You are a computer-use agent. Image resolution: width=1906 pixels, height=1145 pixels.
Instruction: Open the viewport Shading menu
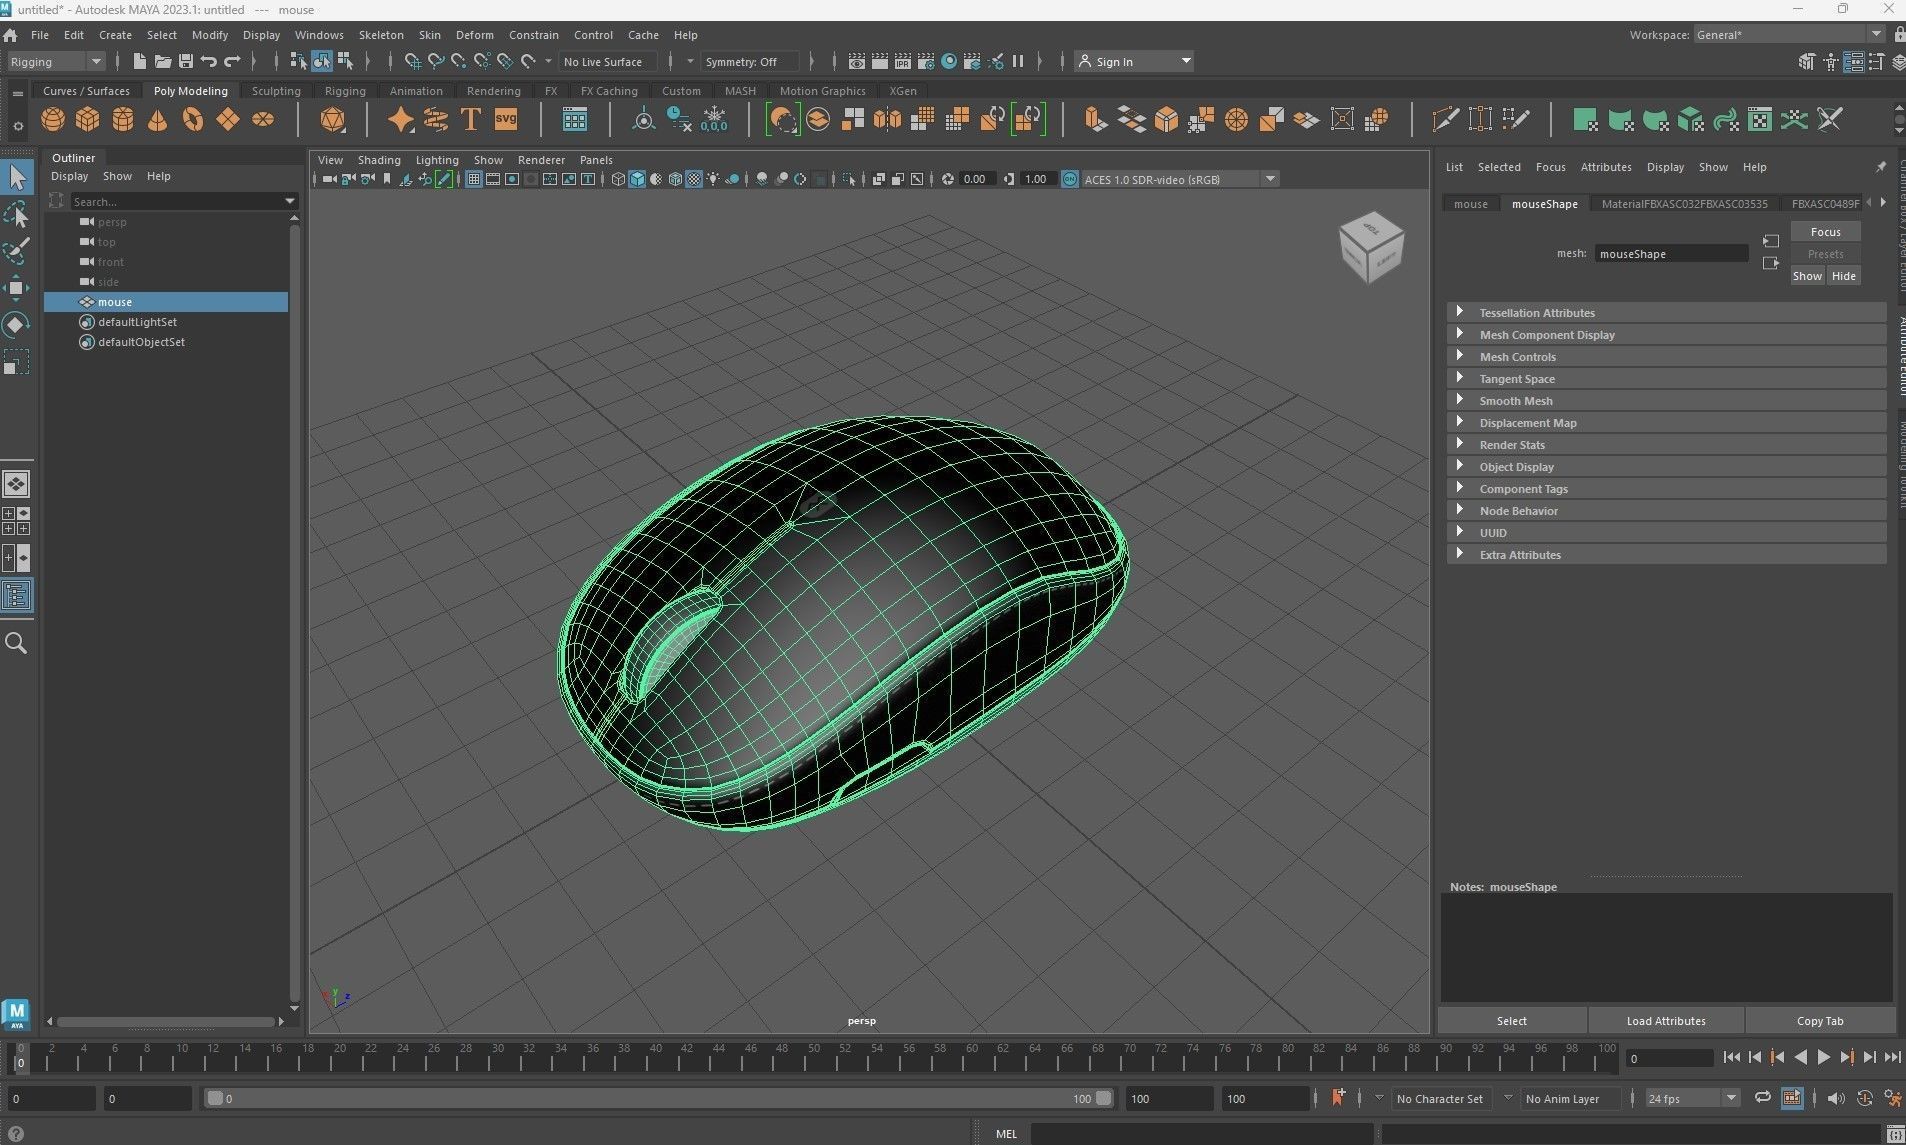pos(379,160)
